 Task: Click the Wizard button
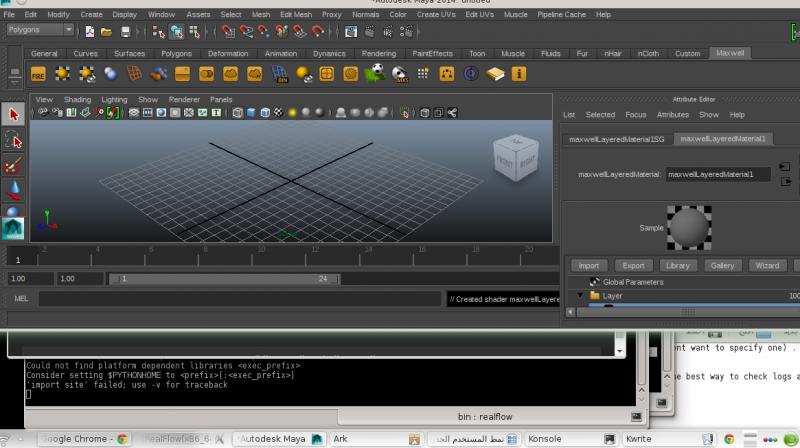click(767, 266)
